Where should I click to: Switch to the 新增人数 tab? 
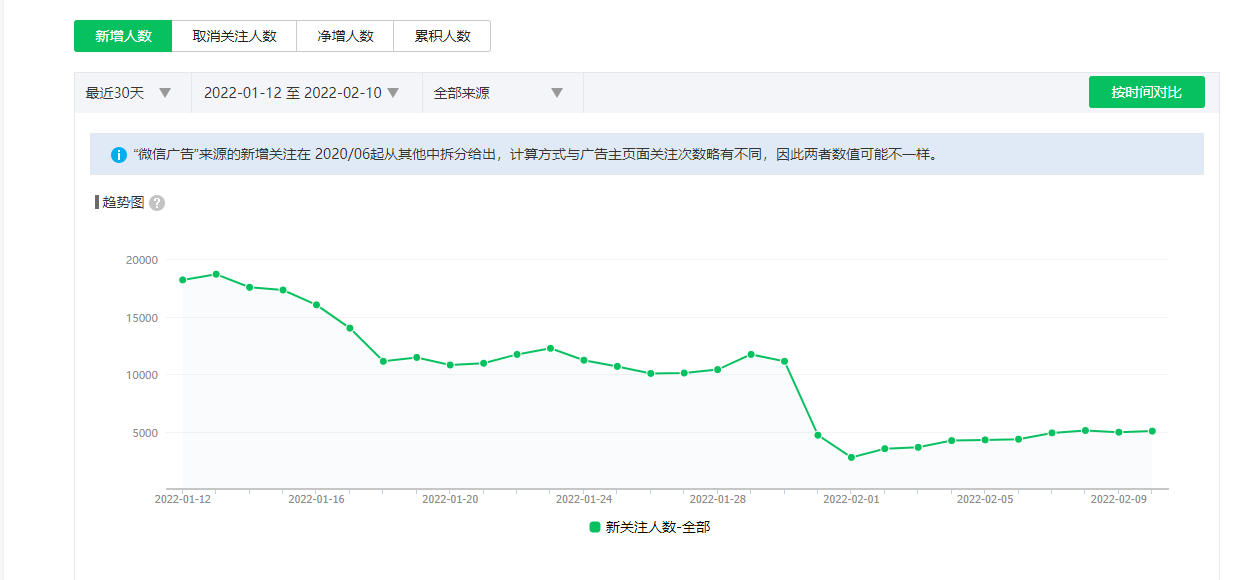[123, 36]
